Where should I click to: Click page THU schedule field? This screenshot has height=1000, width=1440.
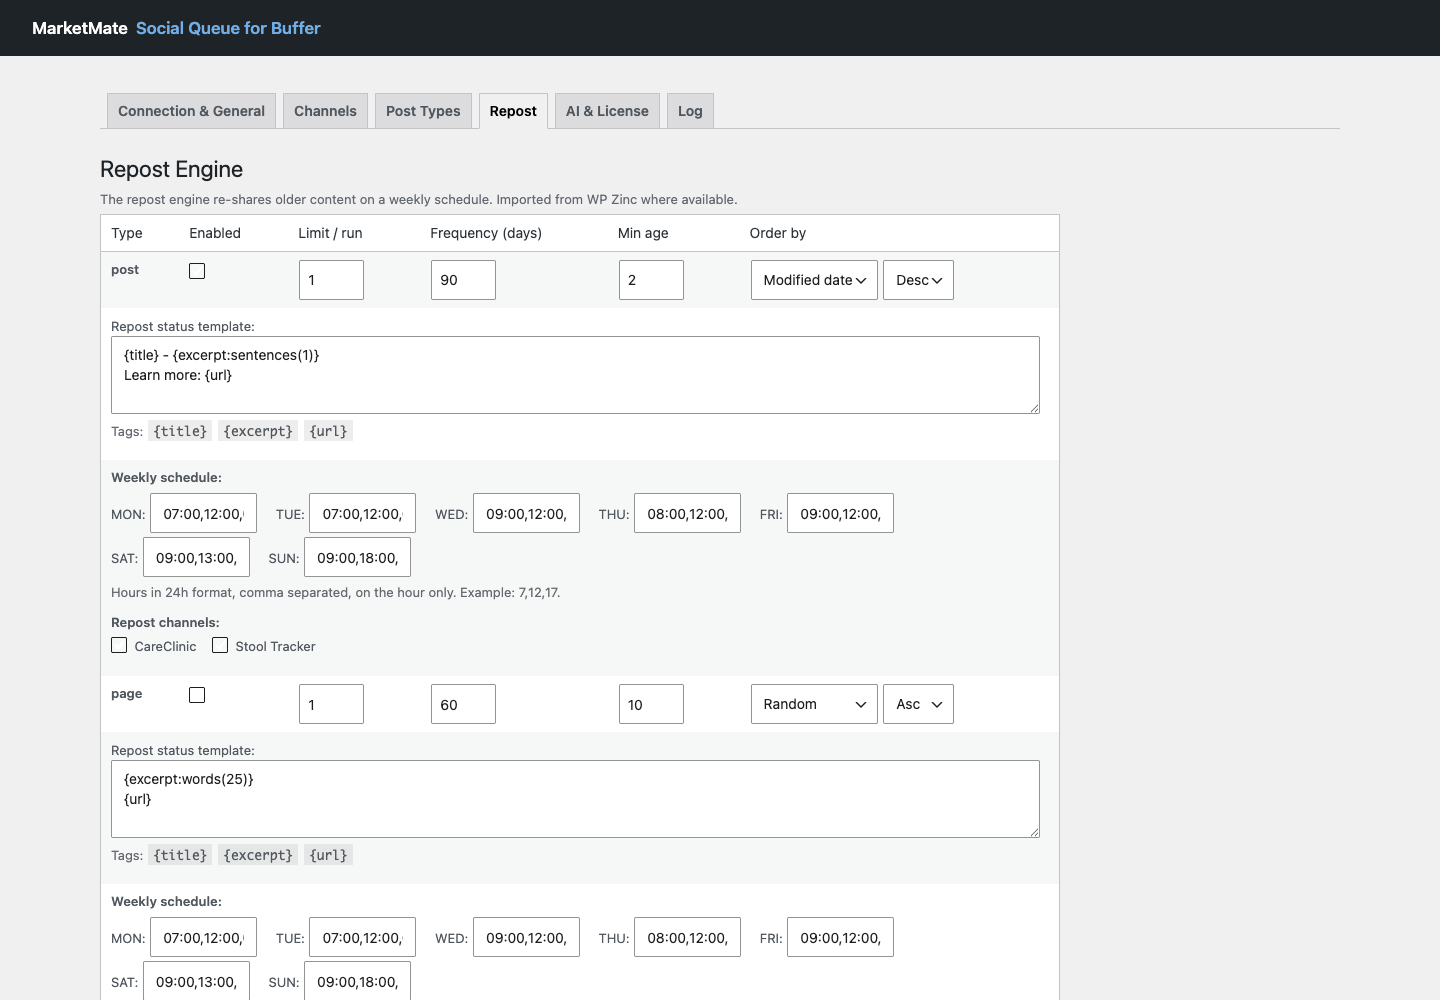click(687, 937)
